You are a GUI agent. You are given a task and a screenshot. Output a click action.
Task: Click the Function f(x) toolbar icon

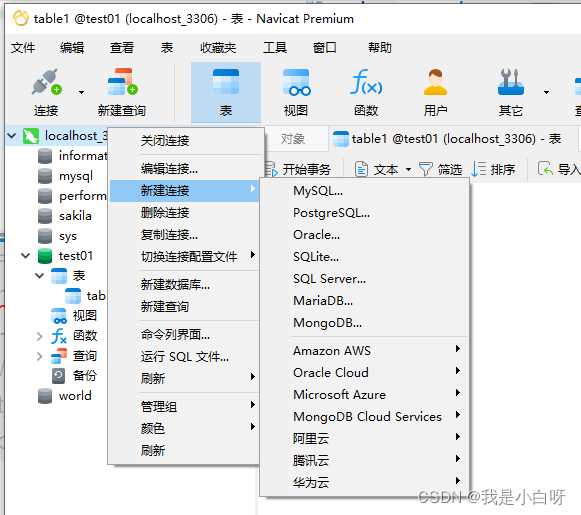366,82
